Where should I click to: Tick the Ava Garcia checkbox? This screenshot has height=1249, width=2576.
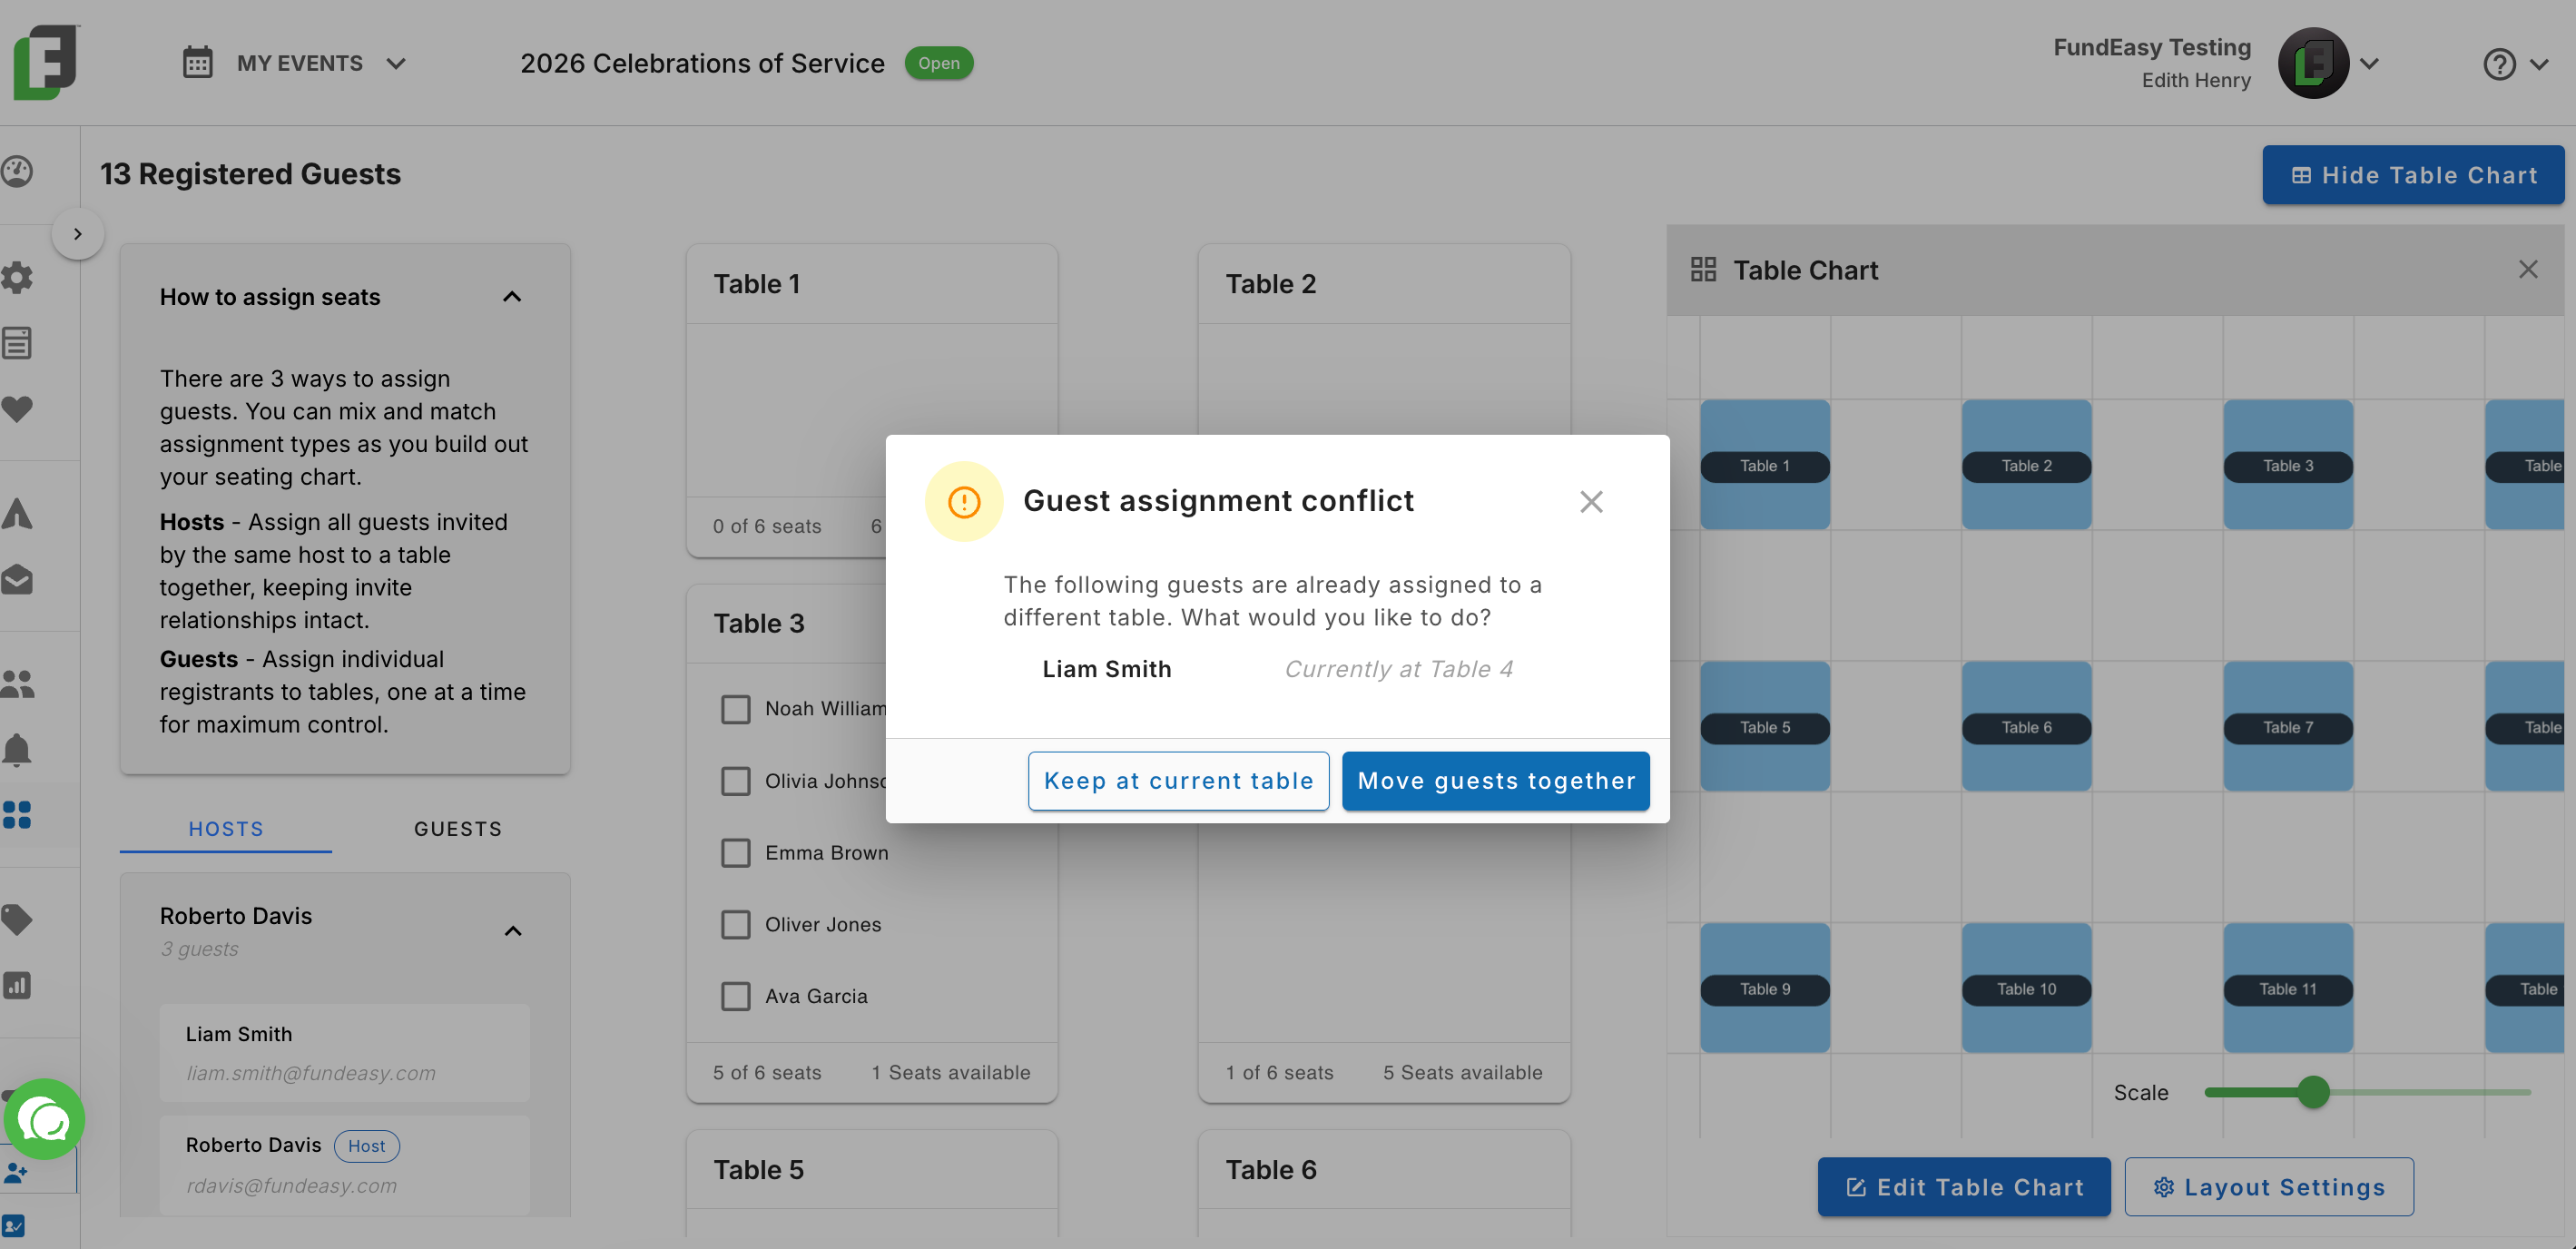click(736, 997)
